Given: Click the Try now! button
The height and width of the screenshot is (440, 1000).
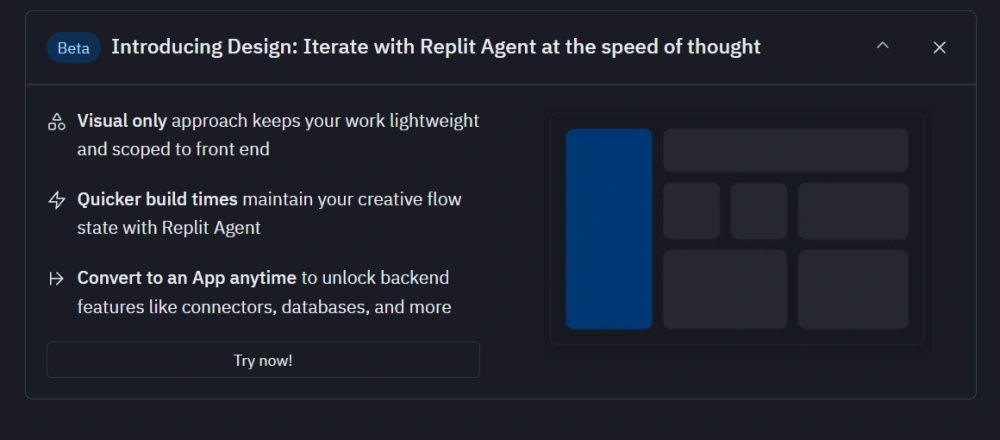Looking at the screenshot, I should pos(263,360).
